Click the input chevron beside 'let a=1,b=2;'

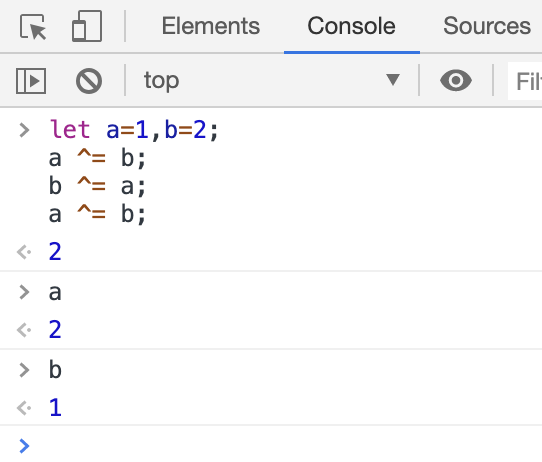[x=24, y=130]
